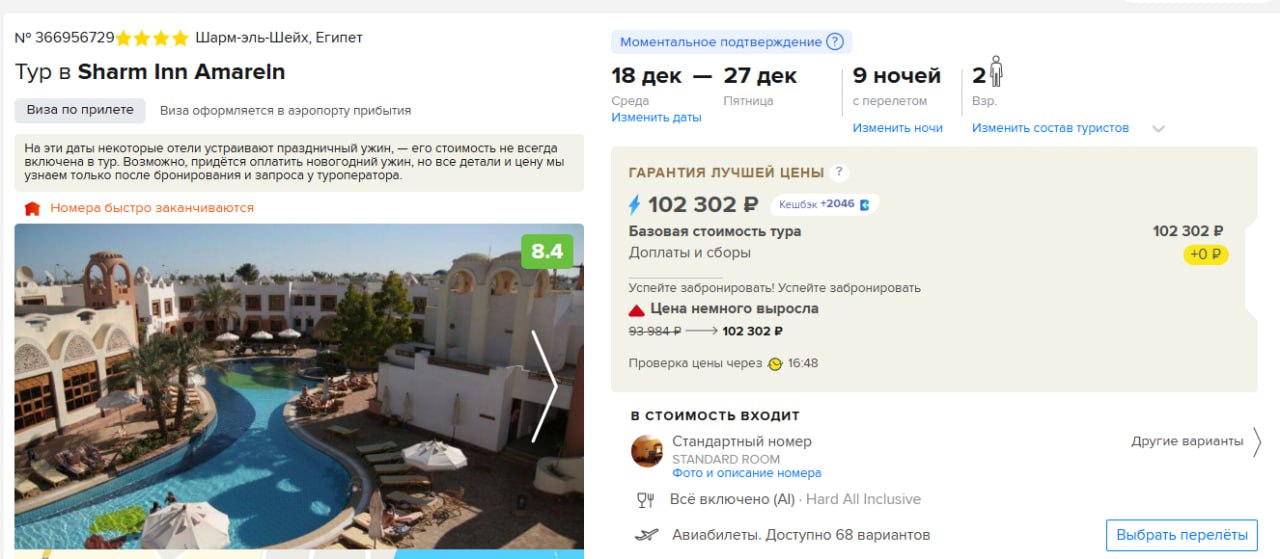Screen dimensions: 1280x559
Task: Click the clock icon near Проверка цены
Action: click(775, 363)
